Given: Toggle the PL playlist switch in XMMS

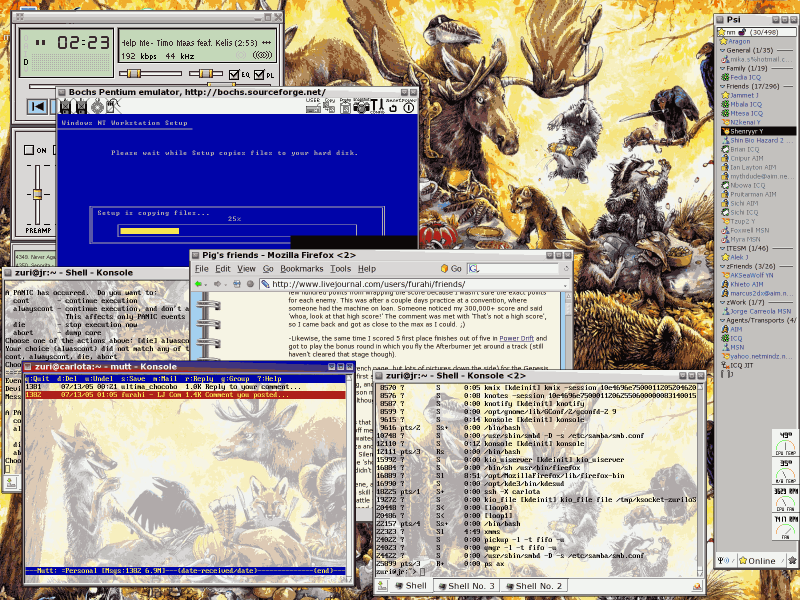Looking at the screenshot, I should point(259,75).
